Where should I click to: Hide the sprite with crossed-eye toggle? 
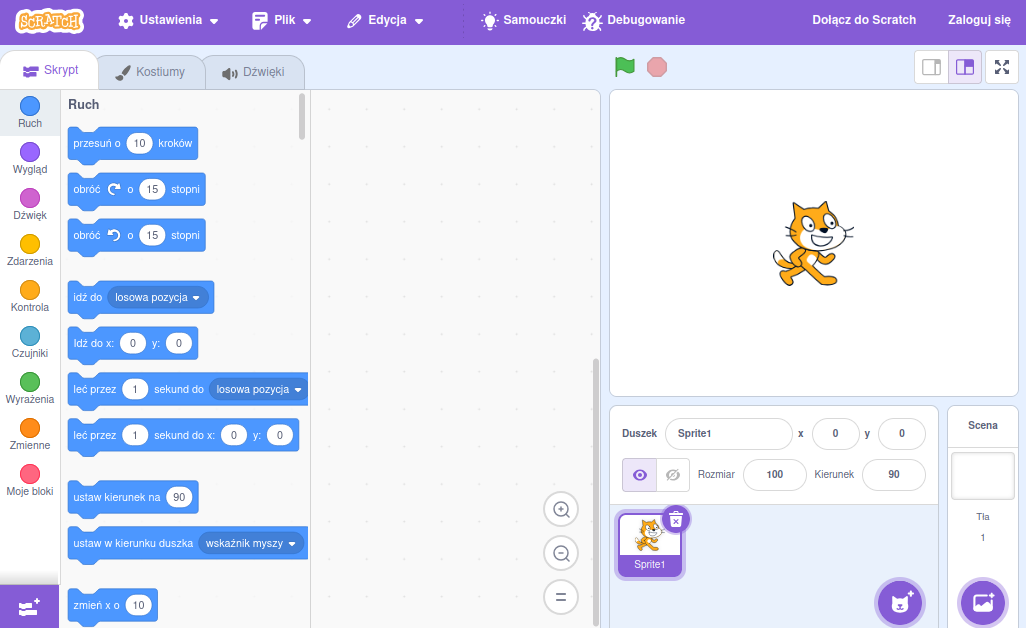[x=673, y=475]
